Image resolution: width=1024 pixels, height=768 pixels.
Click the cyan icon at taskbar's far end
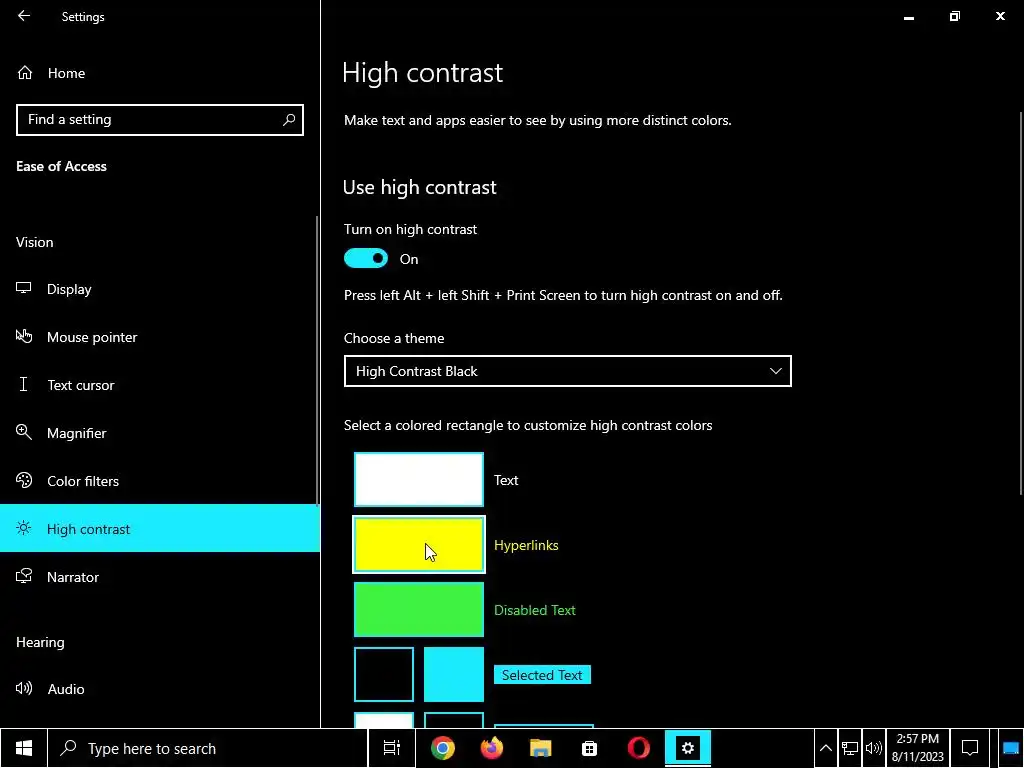[1011, 748]
